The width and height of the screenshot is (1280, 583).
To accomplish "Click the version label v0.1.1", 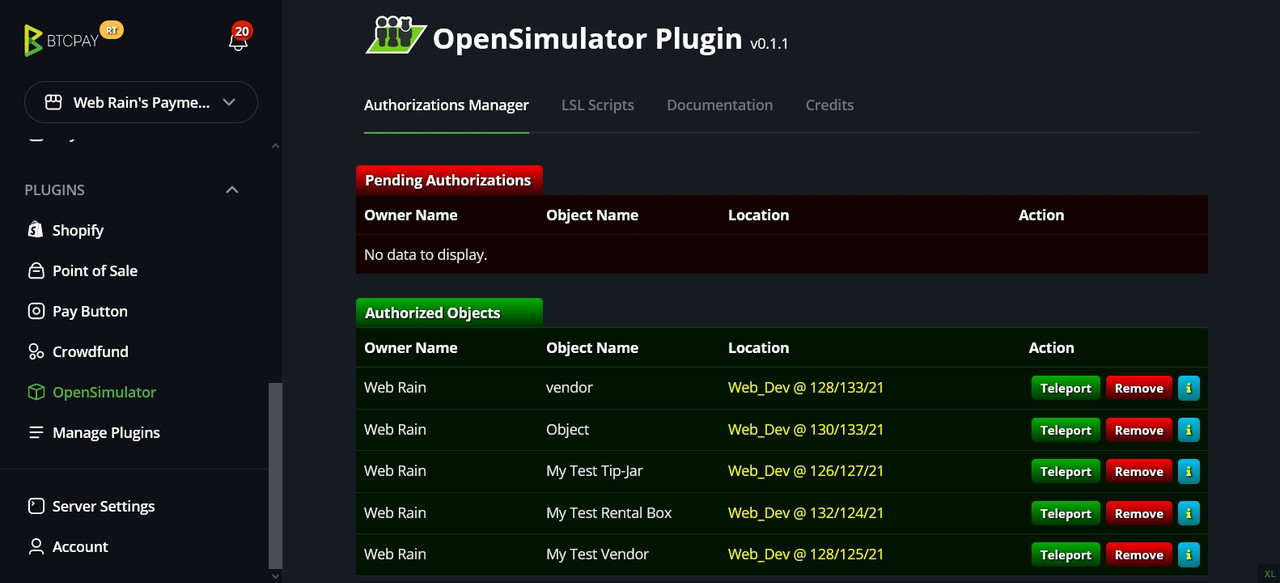I will click(769, 44).
